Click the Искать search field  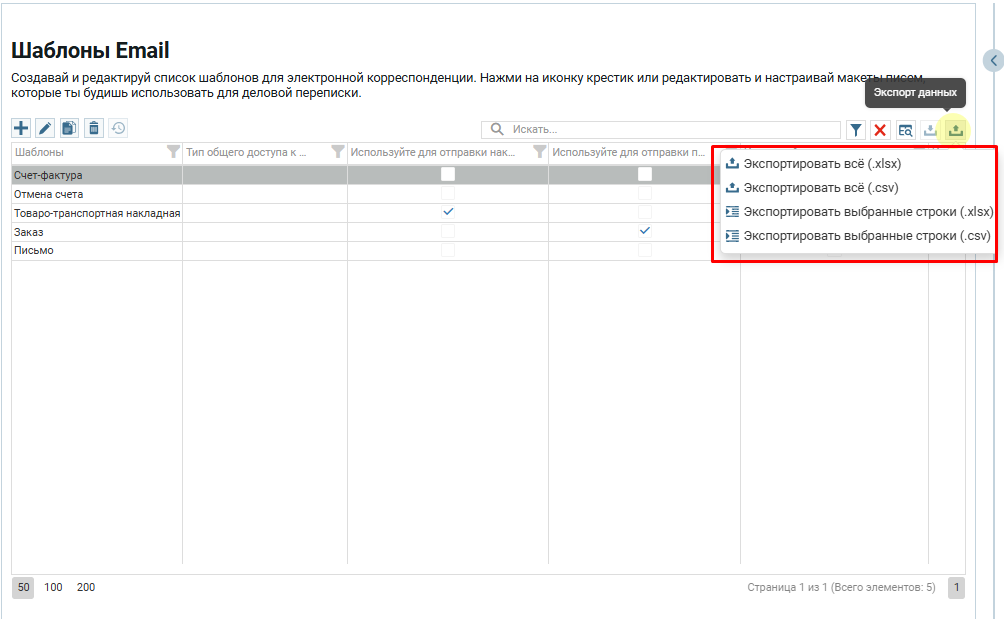670,130
